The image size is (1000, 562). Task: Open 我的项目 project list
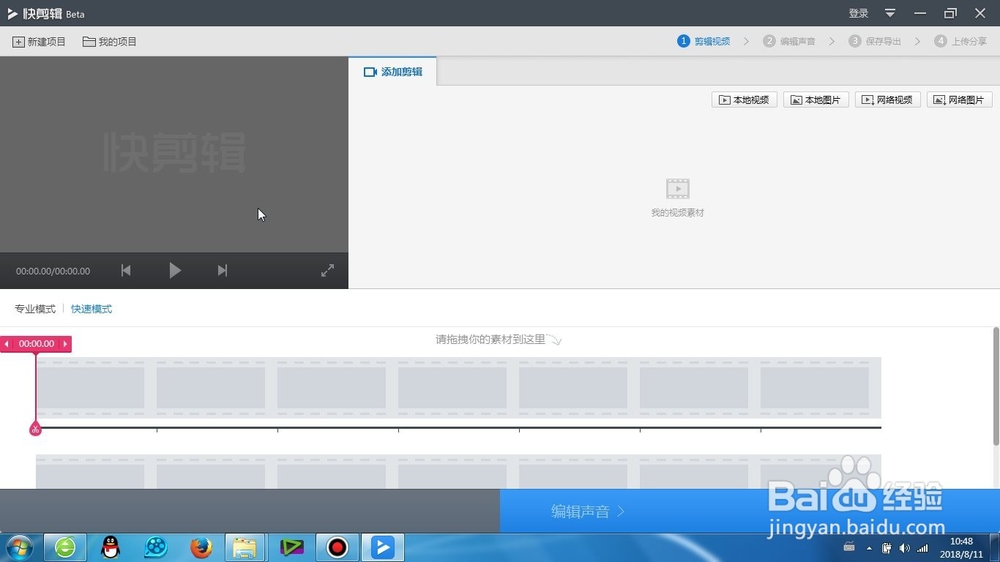click(x=110, y=41)
